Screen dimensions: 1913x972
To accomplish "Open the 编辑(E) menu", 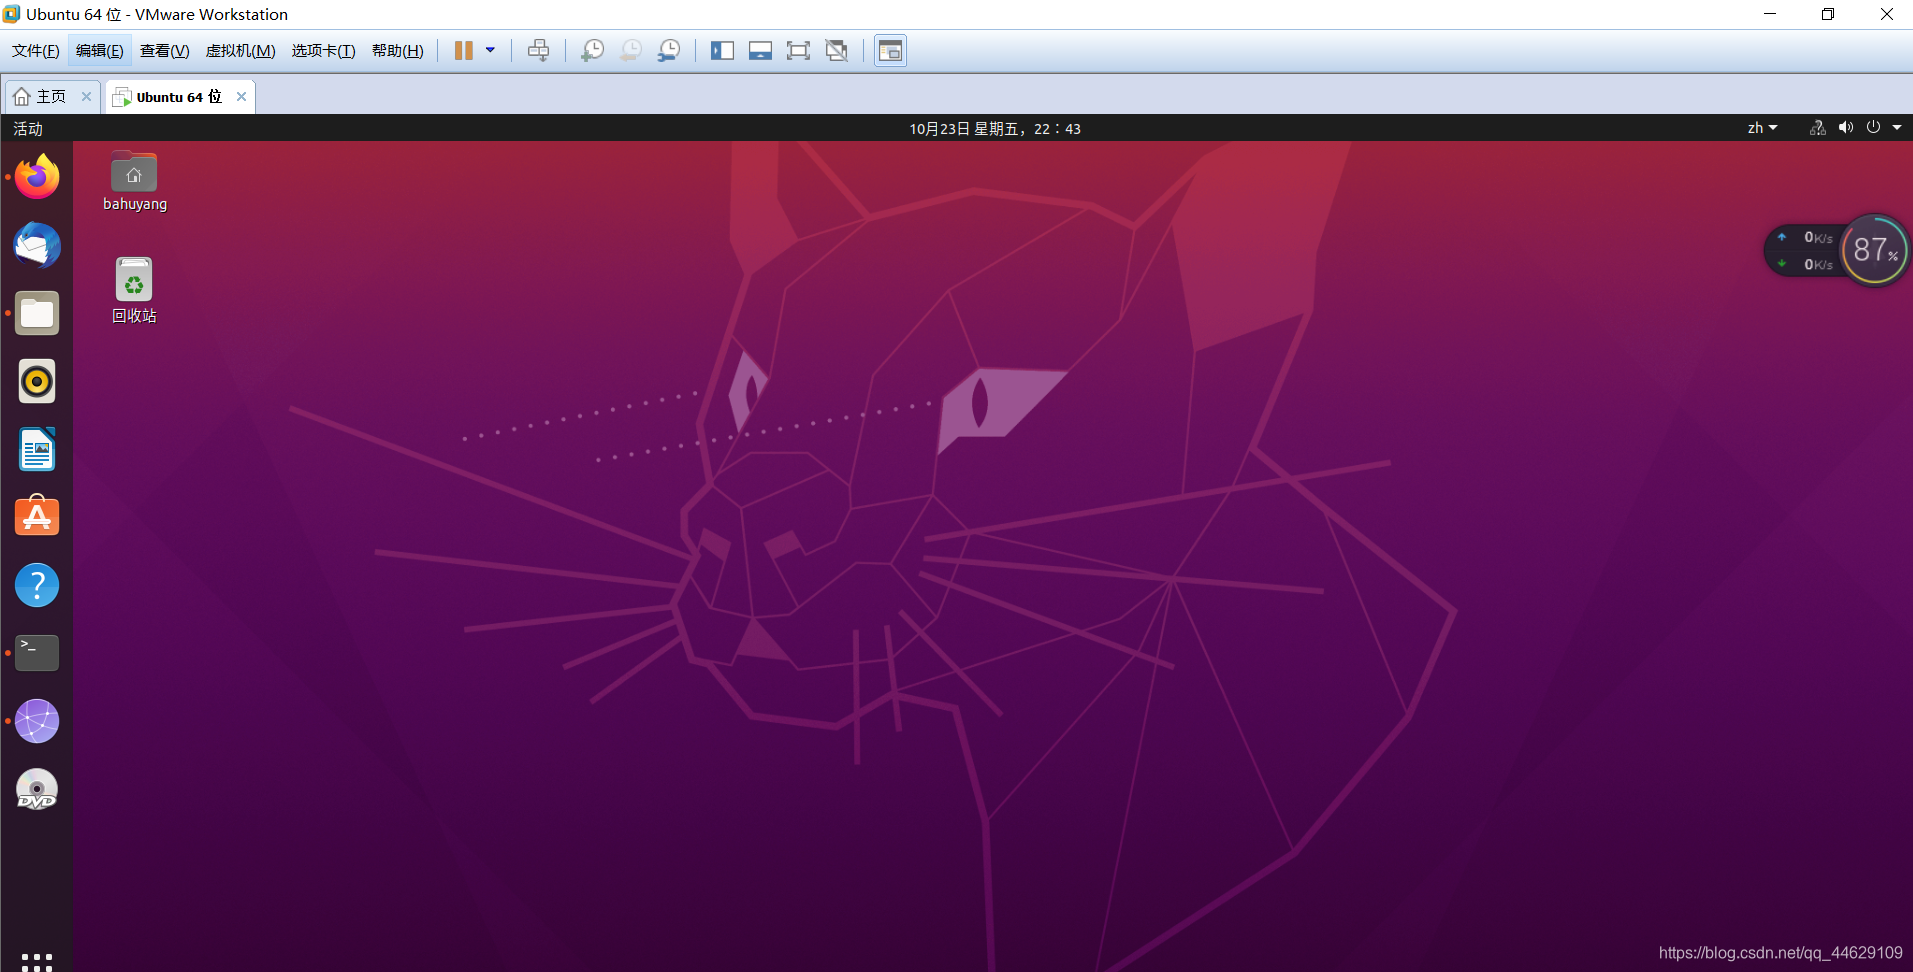I will [x=100, y=51].
